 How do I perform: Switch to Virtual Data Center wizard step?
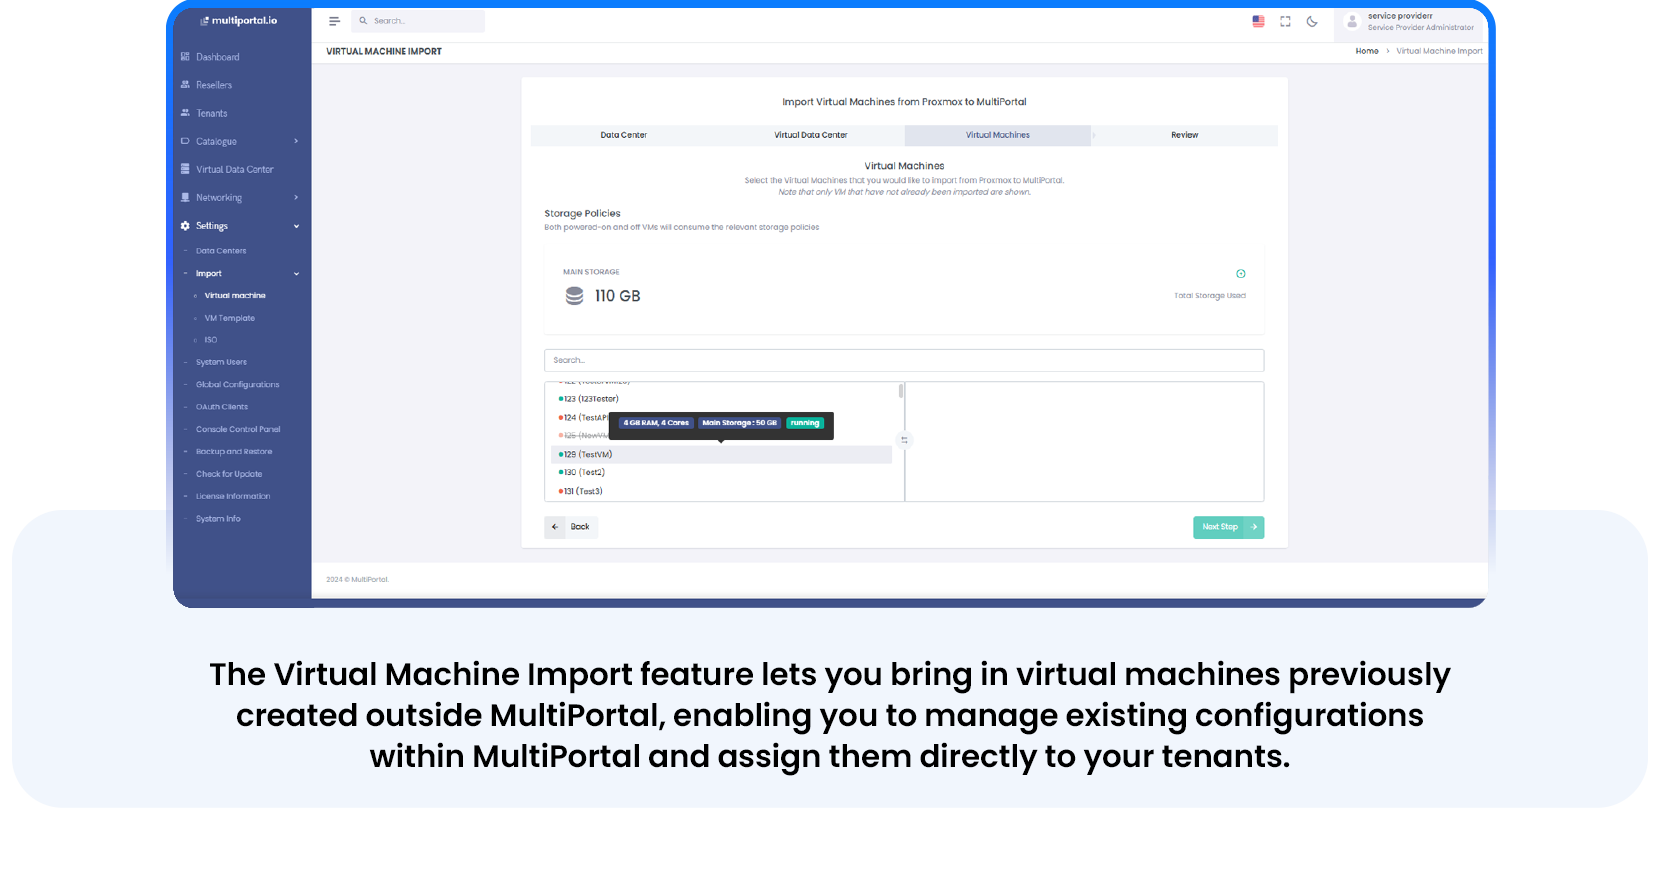[x=811, y=135]
